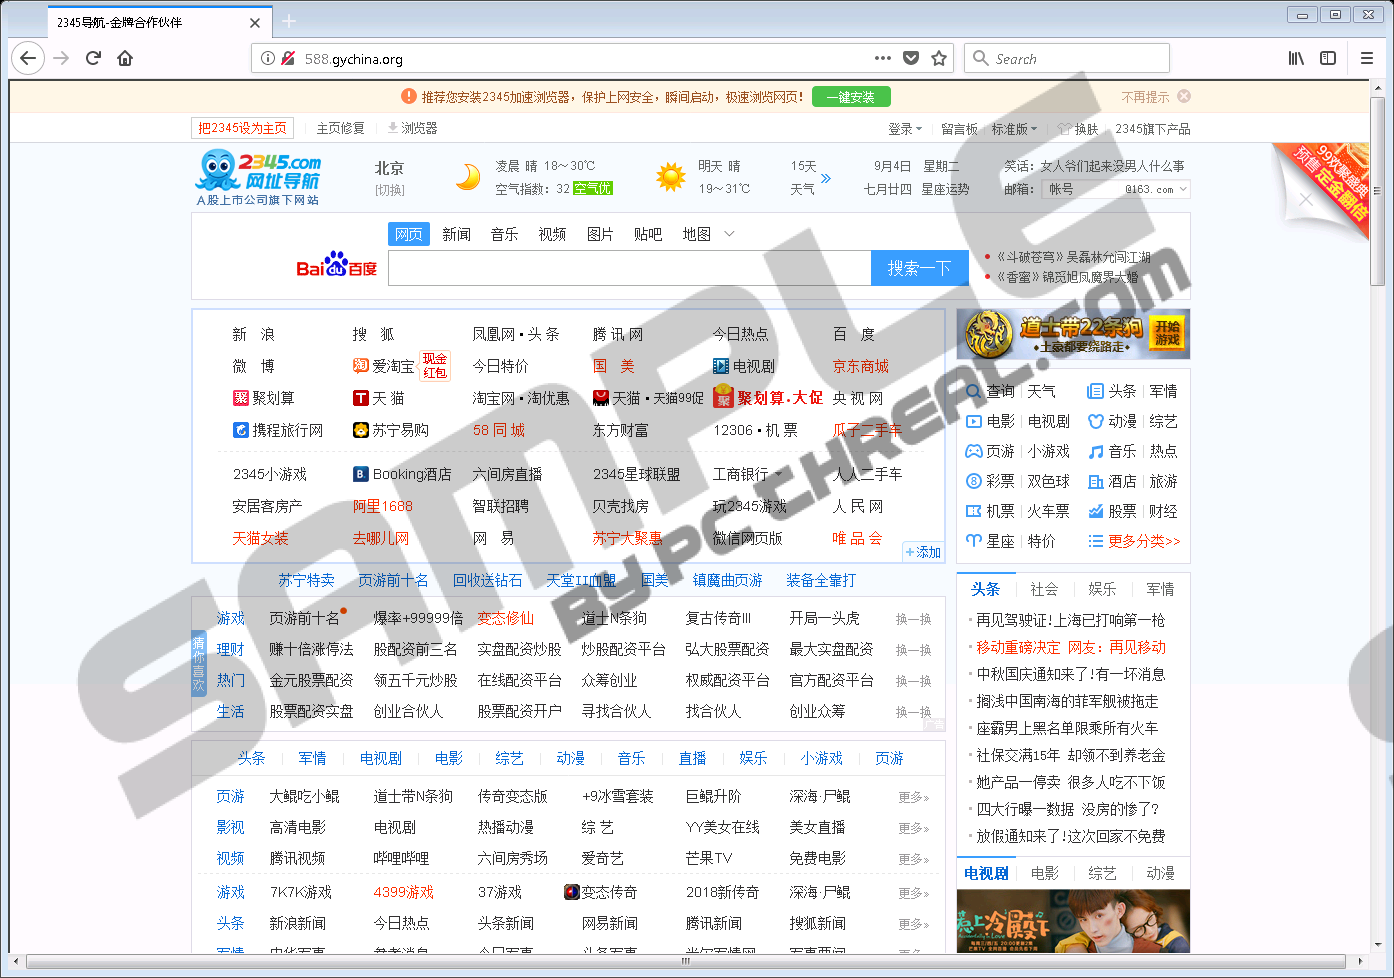Screen dimensions: 1394x978
Task: Click the browser Home icon
Action: [125, 58]
